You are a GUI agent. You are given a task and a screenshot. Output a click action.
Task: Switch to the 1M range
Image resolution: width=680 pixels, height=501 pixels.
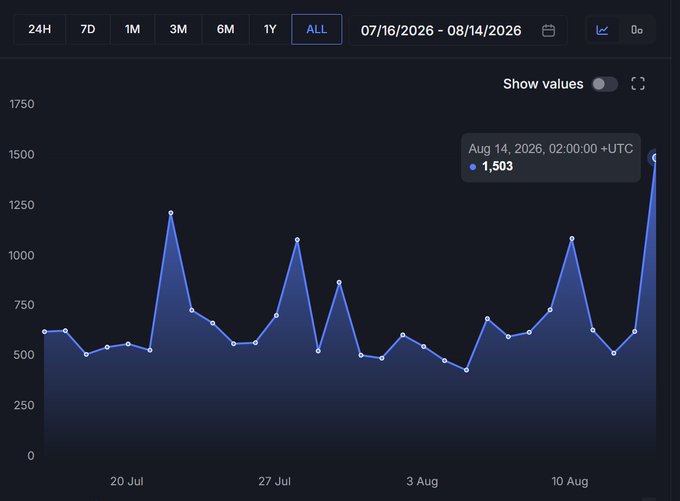click(132, 29)
